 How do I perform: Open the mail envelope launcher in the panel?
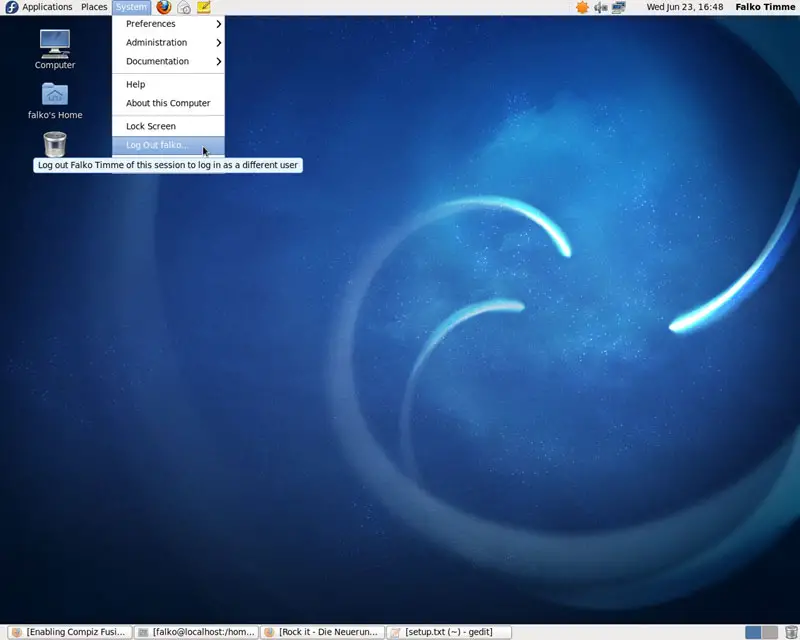[x=184, y=7]
